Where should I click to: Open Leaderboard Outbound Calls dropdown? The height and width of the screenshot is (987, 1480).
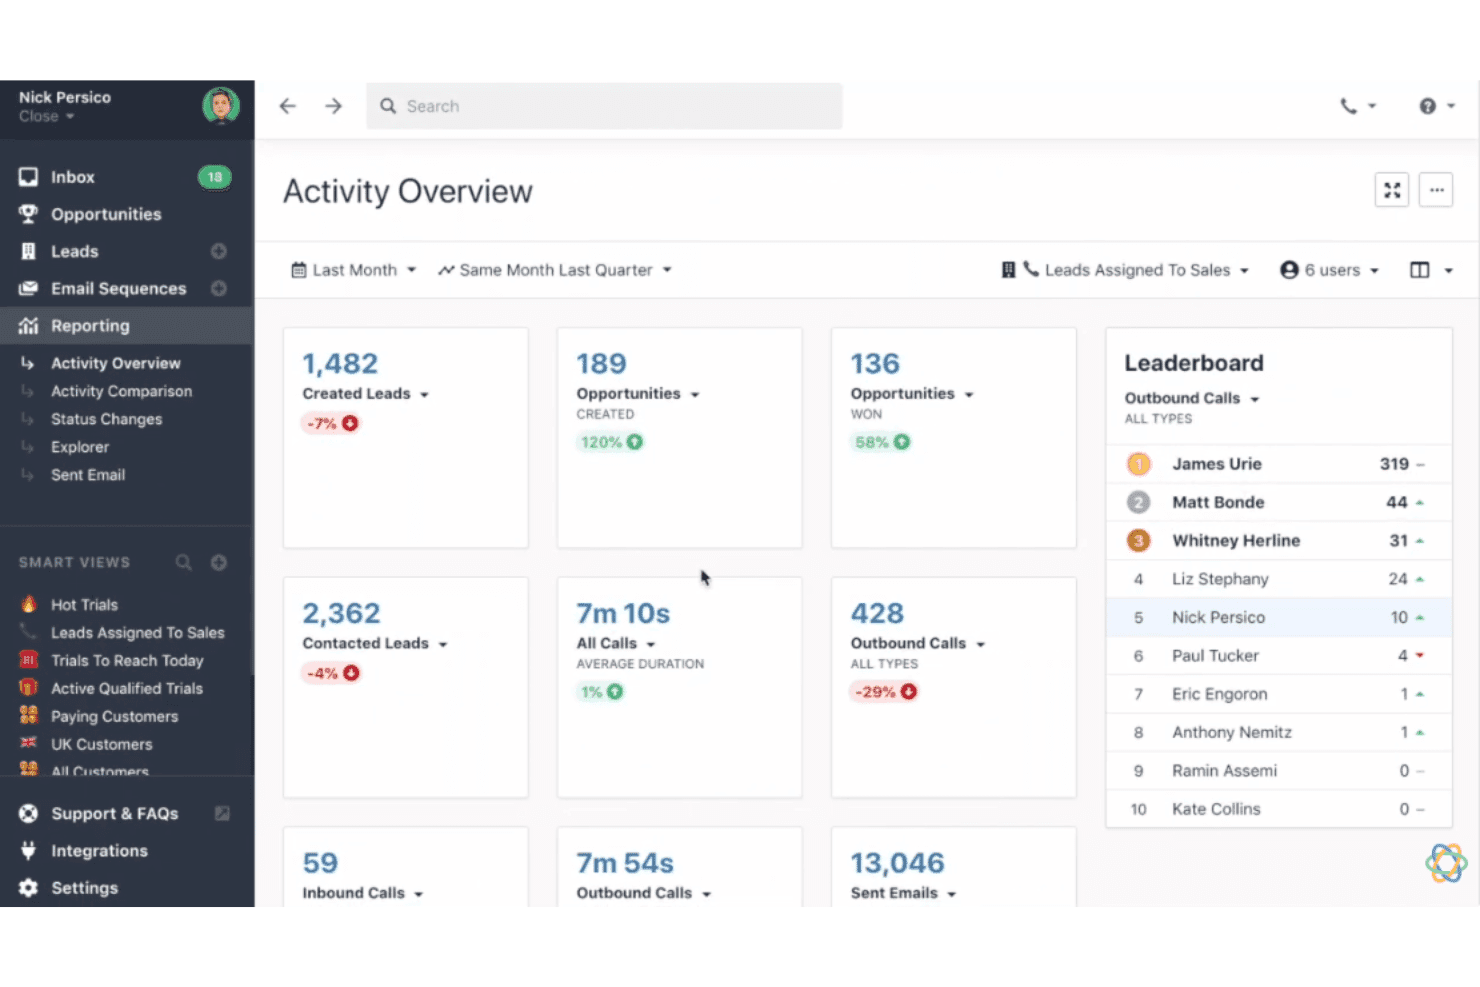tap(1192, 398)
